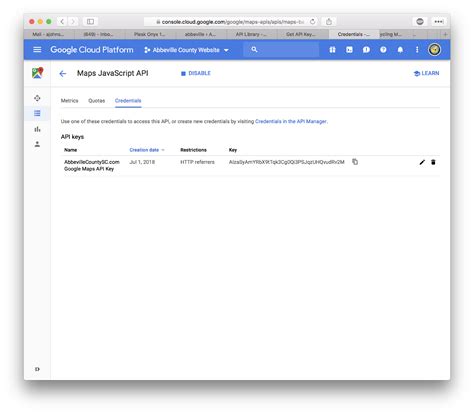
Task: Click the Safari extension icon in toolbar
Action: 420,22
